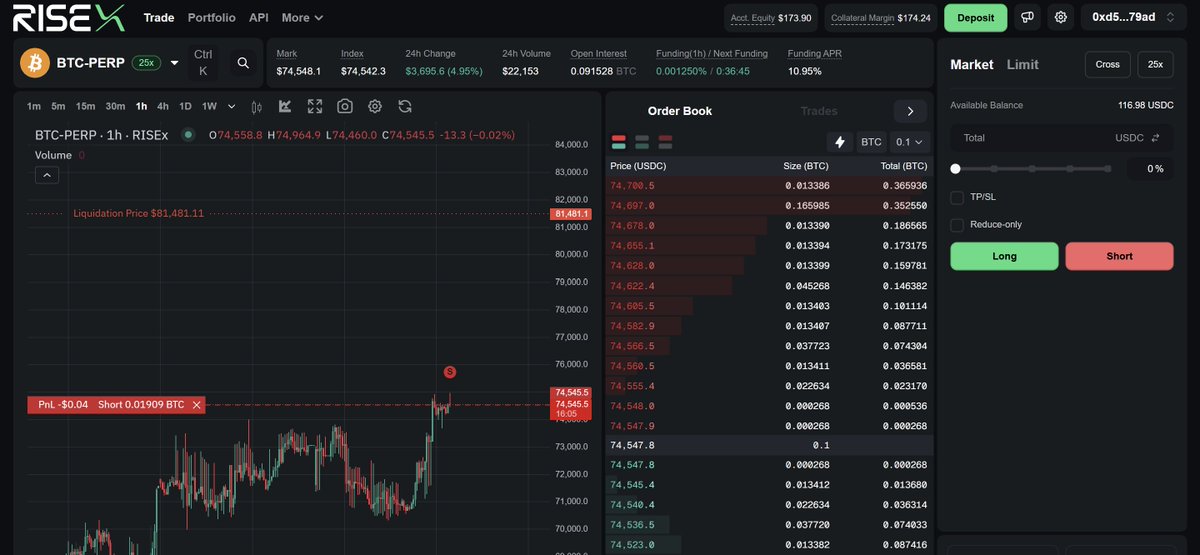Click the Liquidation Price $81,481.11 label

click(x=138, y=213)
